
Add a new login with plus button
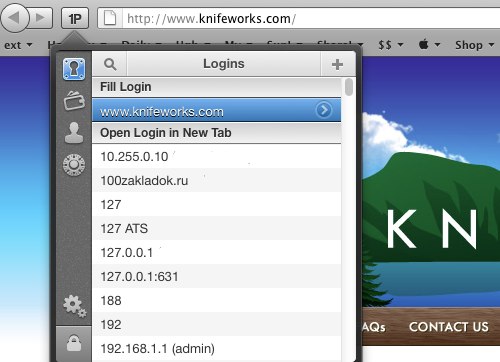pyautogui.click(x=338, y=64)
